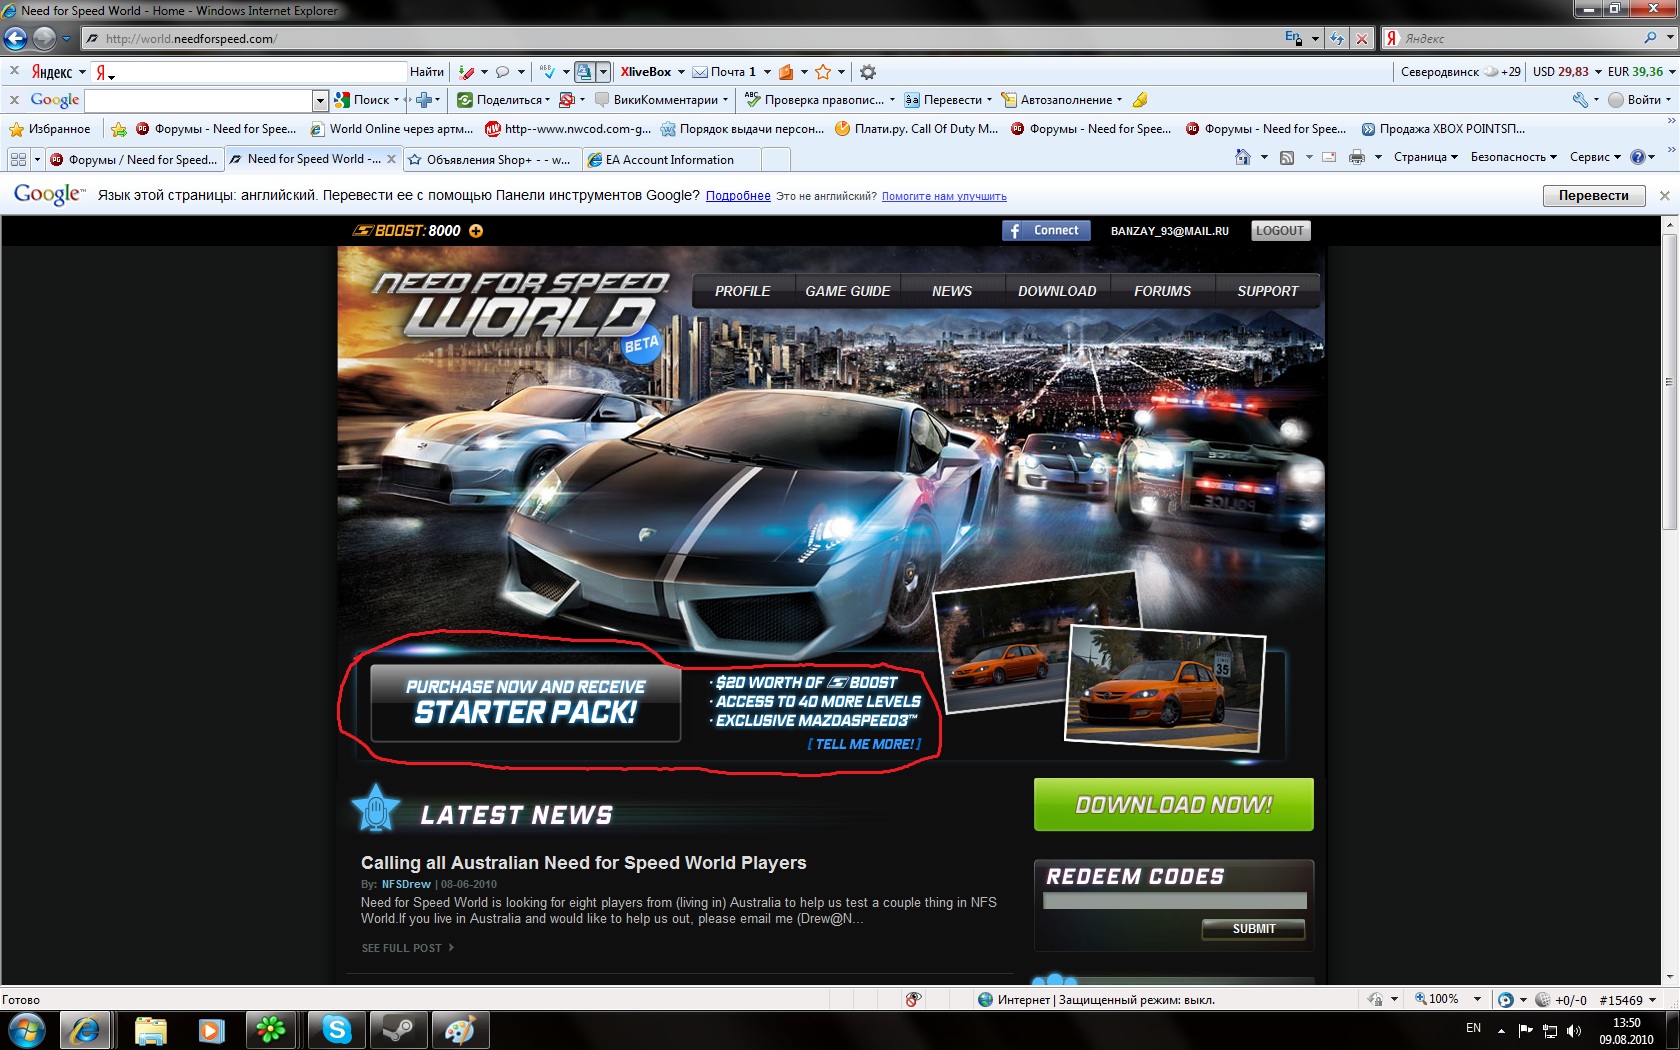Open Paint from the taskbar
Screen dimensions: 1680x1050
point(460,1030)
